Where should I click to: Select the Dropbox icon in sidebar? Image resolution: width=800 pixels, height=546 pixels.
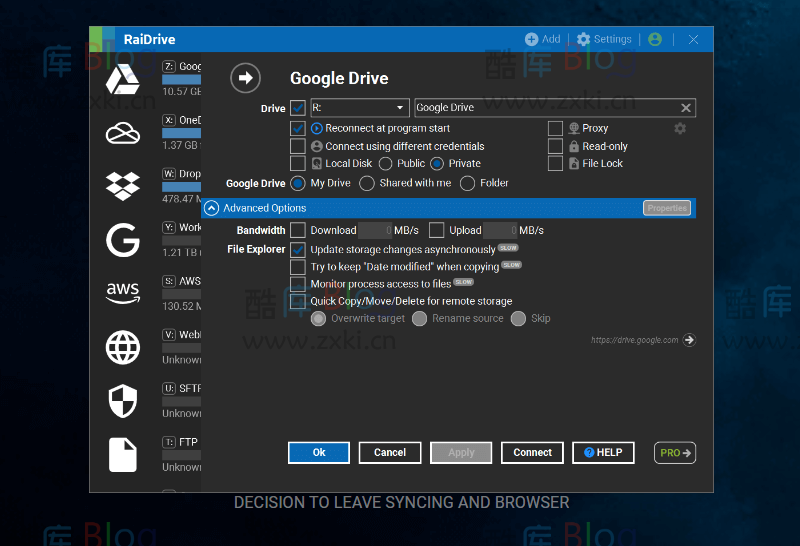[x=123, y=186]
